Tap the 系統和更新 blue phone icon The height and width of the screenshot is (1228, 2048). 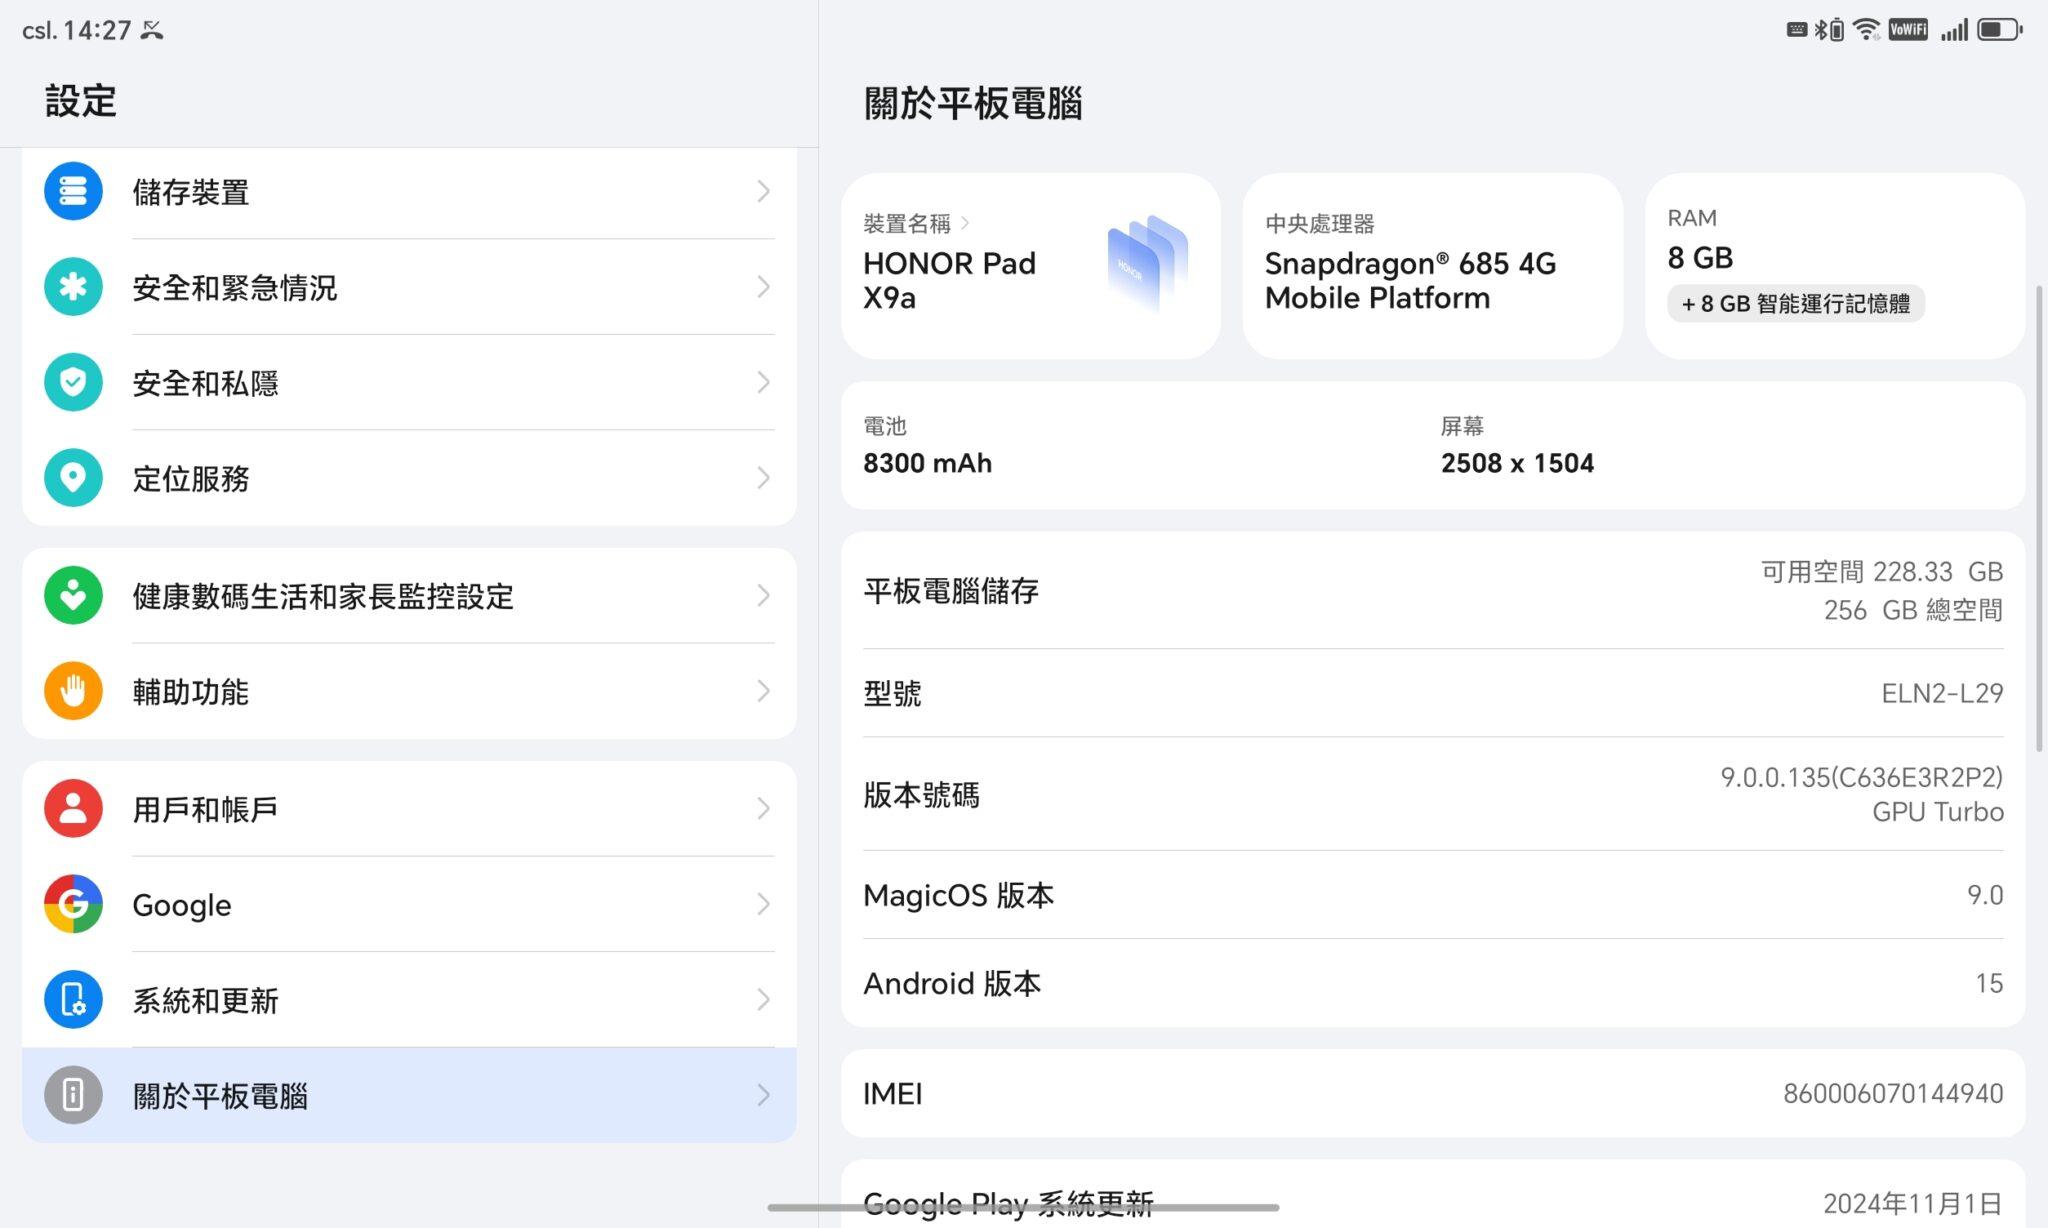click(x=73, y=999)
